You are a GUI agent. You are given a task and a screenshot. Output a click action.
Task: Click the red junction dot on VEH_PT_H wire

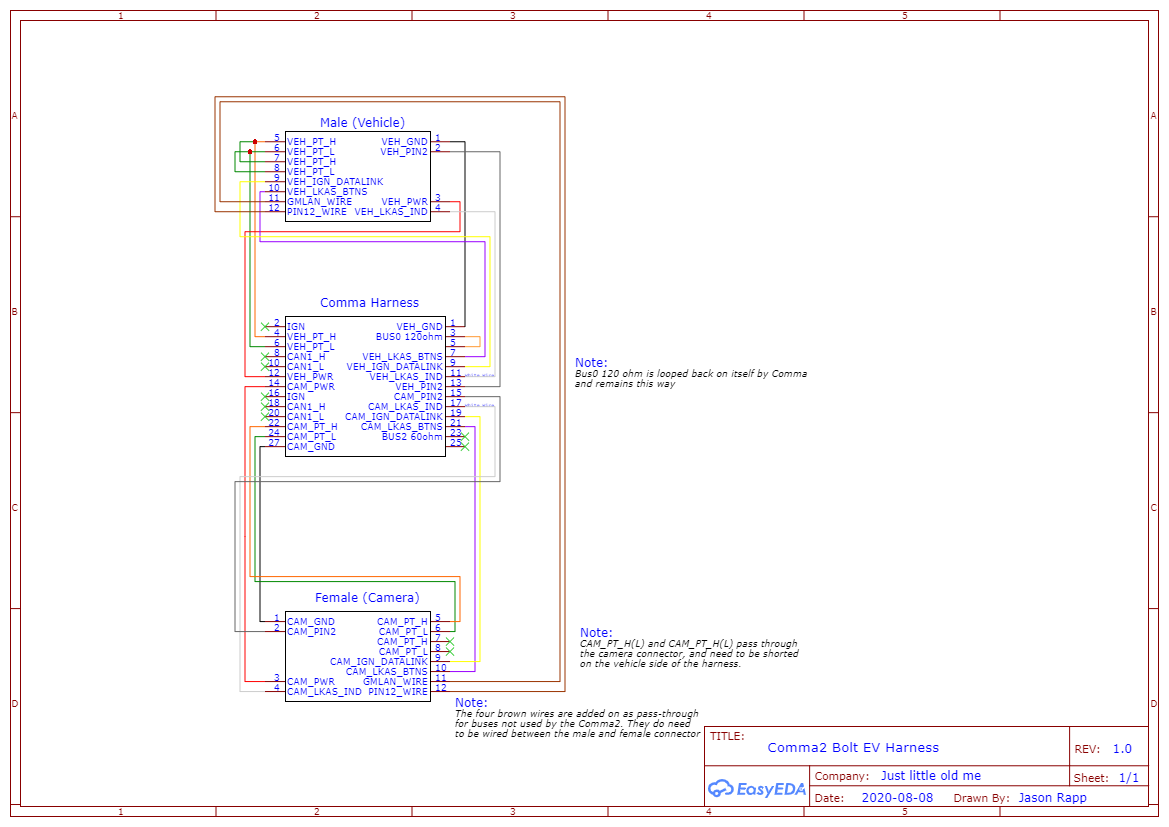254,141
